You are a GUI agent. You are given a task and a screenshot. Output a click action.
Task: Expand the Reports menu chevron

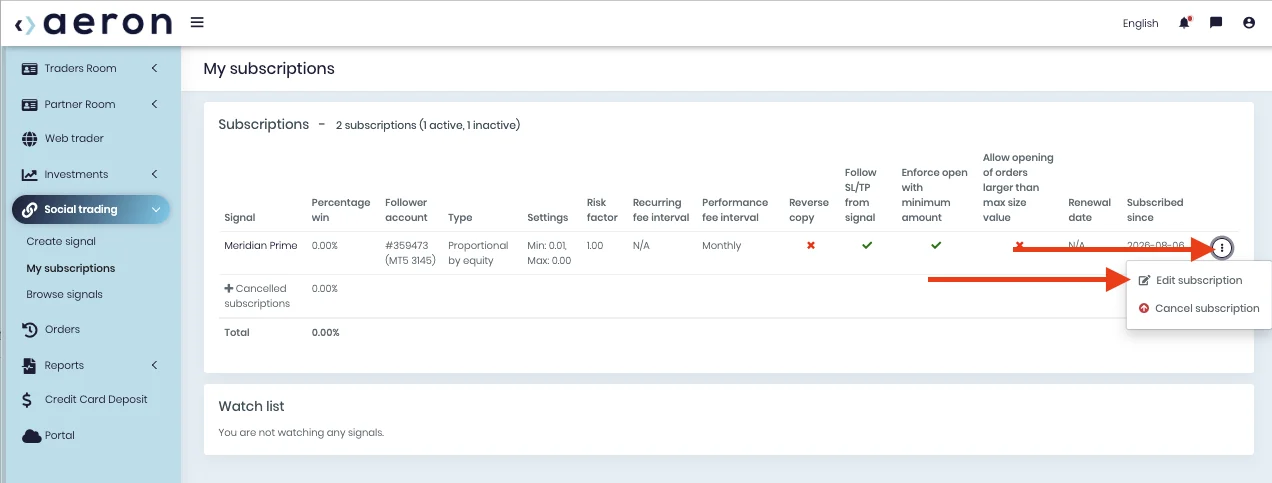[x=155, y=365]
